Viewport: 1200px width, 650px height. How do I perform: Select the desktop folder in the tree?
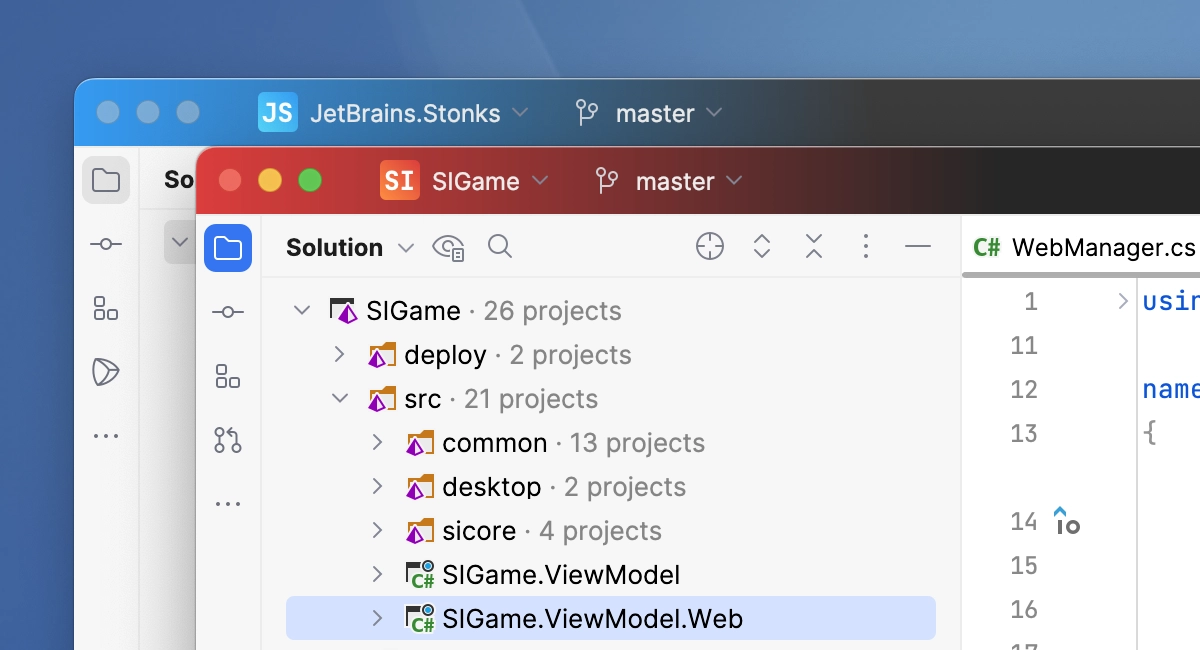(x=611, y=487)
